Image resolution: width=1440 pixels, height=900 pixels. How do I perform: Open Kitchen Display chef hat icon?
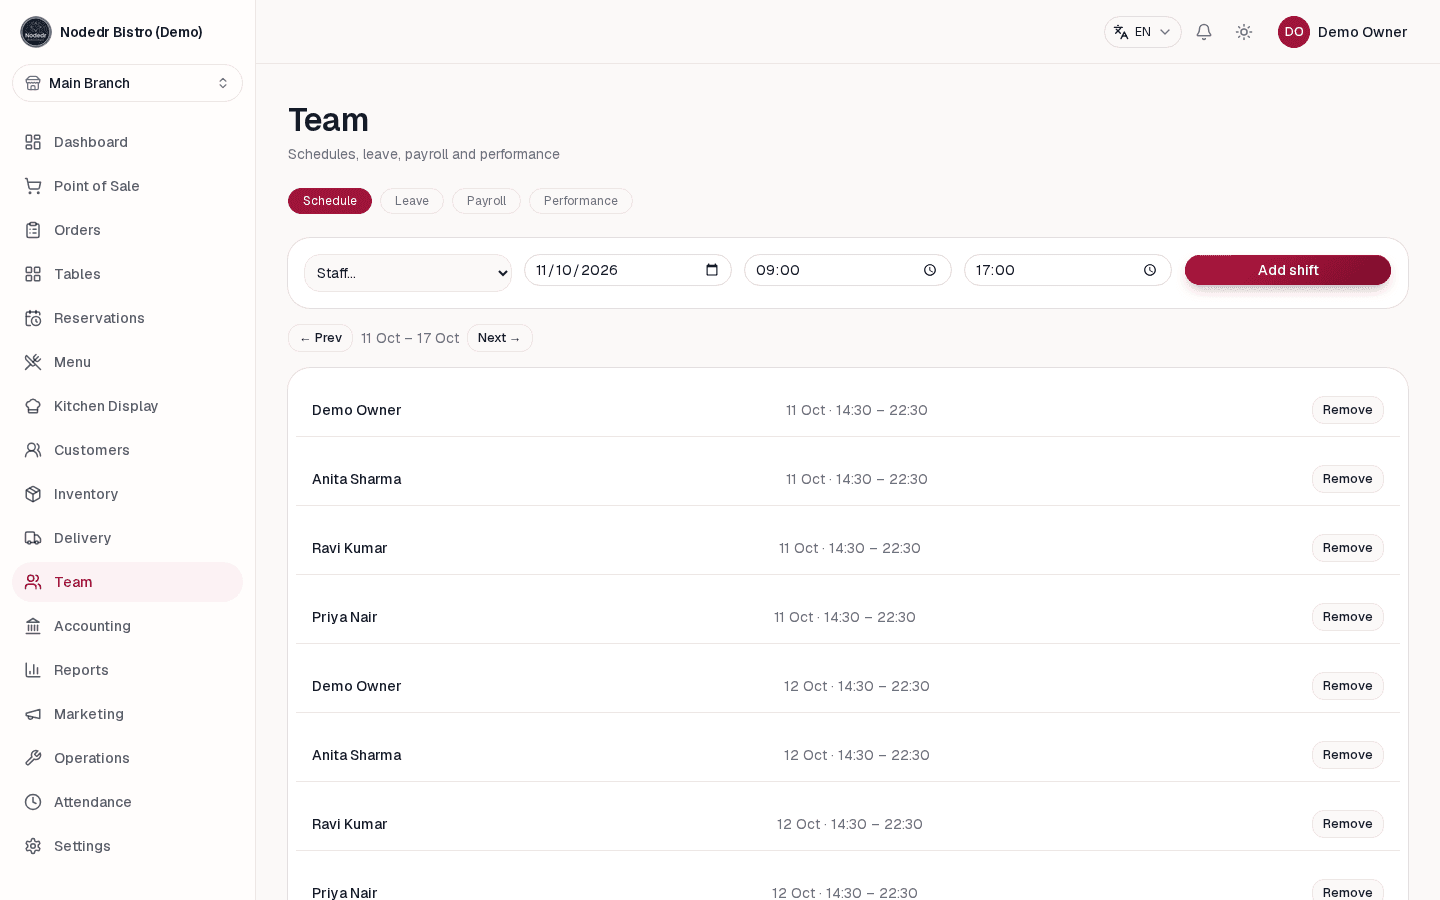coord(33,406)
